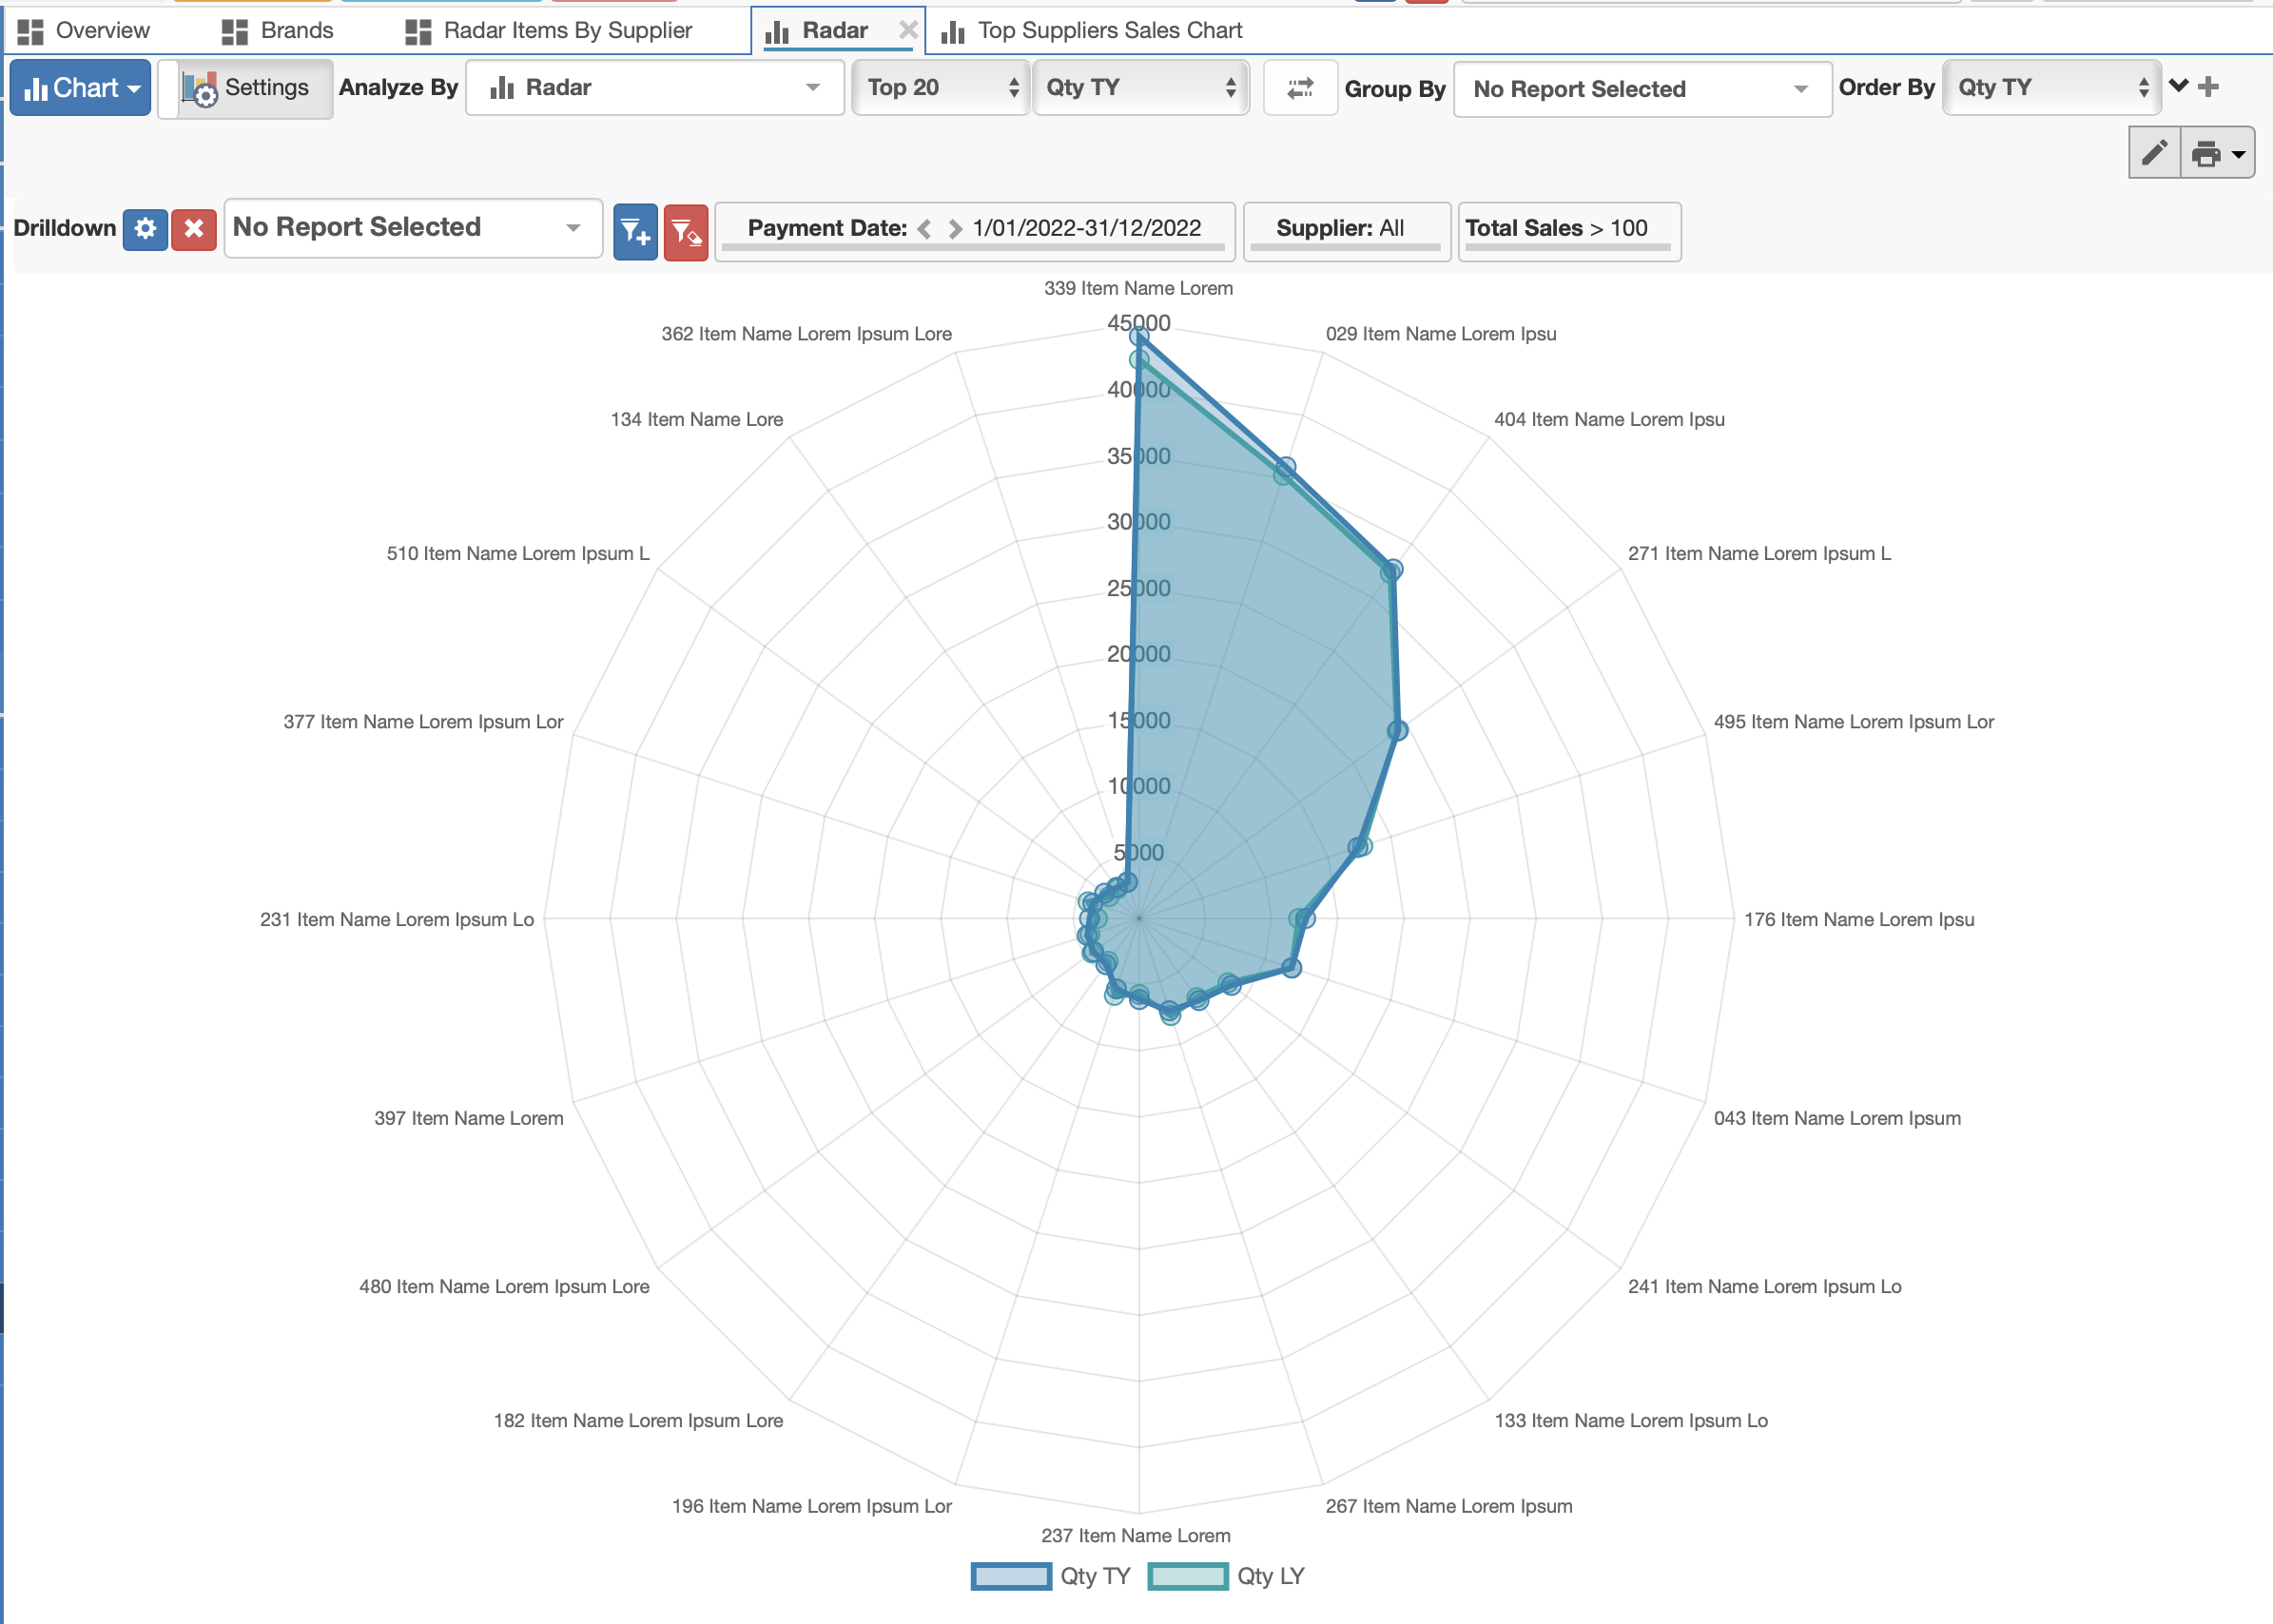Open the Chart type dropdown button
Screen dimensions: 2273x1624
click(81, 88)
